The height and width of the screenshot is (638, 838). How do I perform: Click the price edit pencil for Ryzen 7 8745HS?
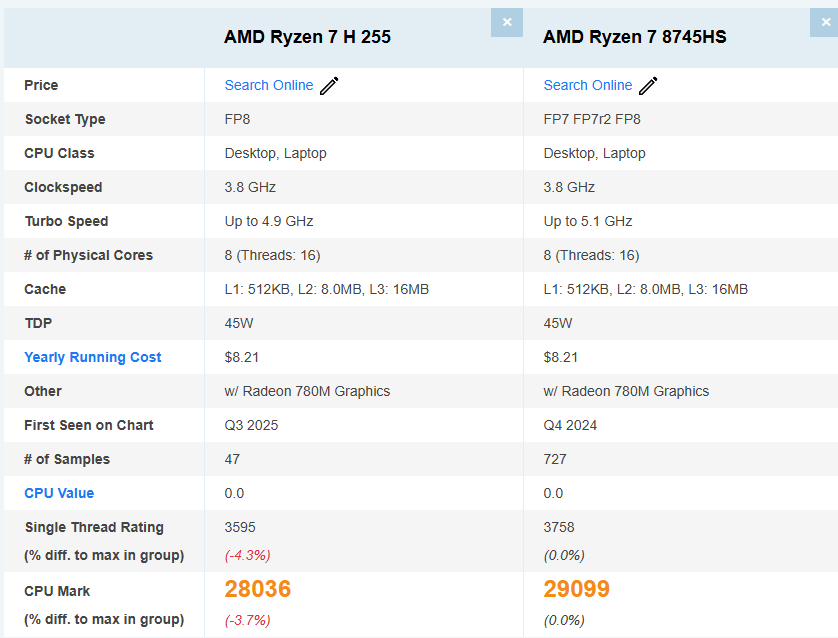[648, 85]
